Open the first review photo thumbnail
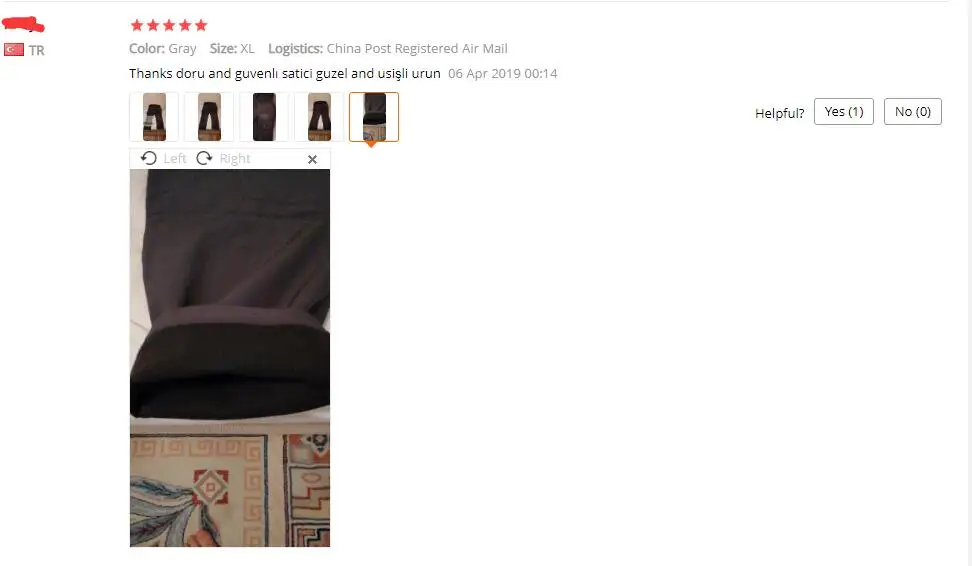Viewport: 972px width, 566px height. [x=154, y=117]
